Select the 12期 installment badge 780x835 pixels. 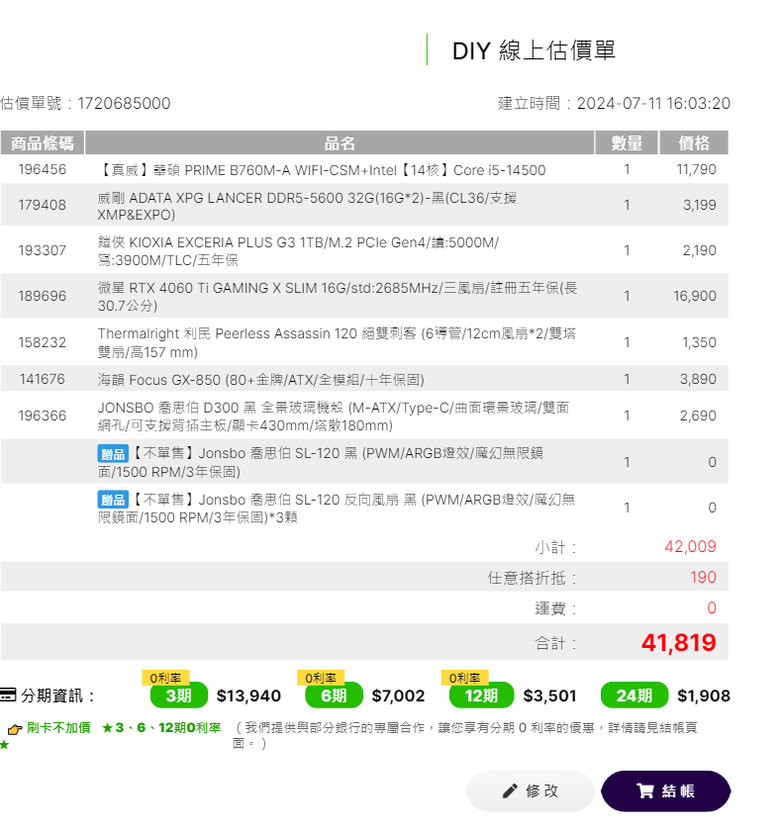pos(481,695)
